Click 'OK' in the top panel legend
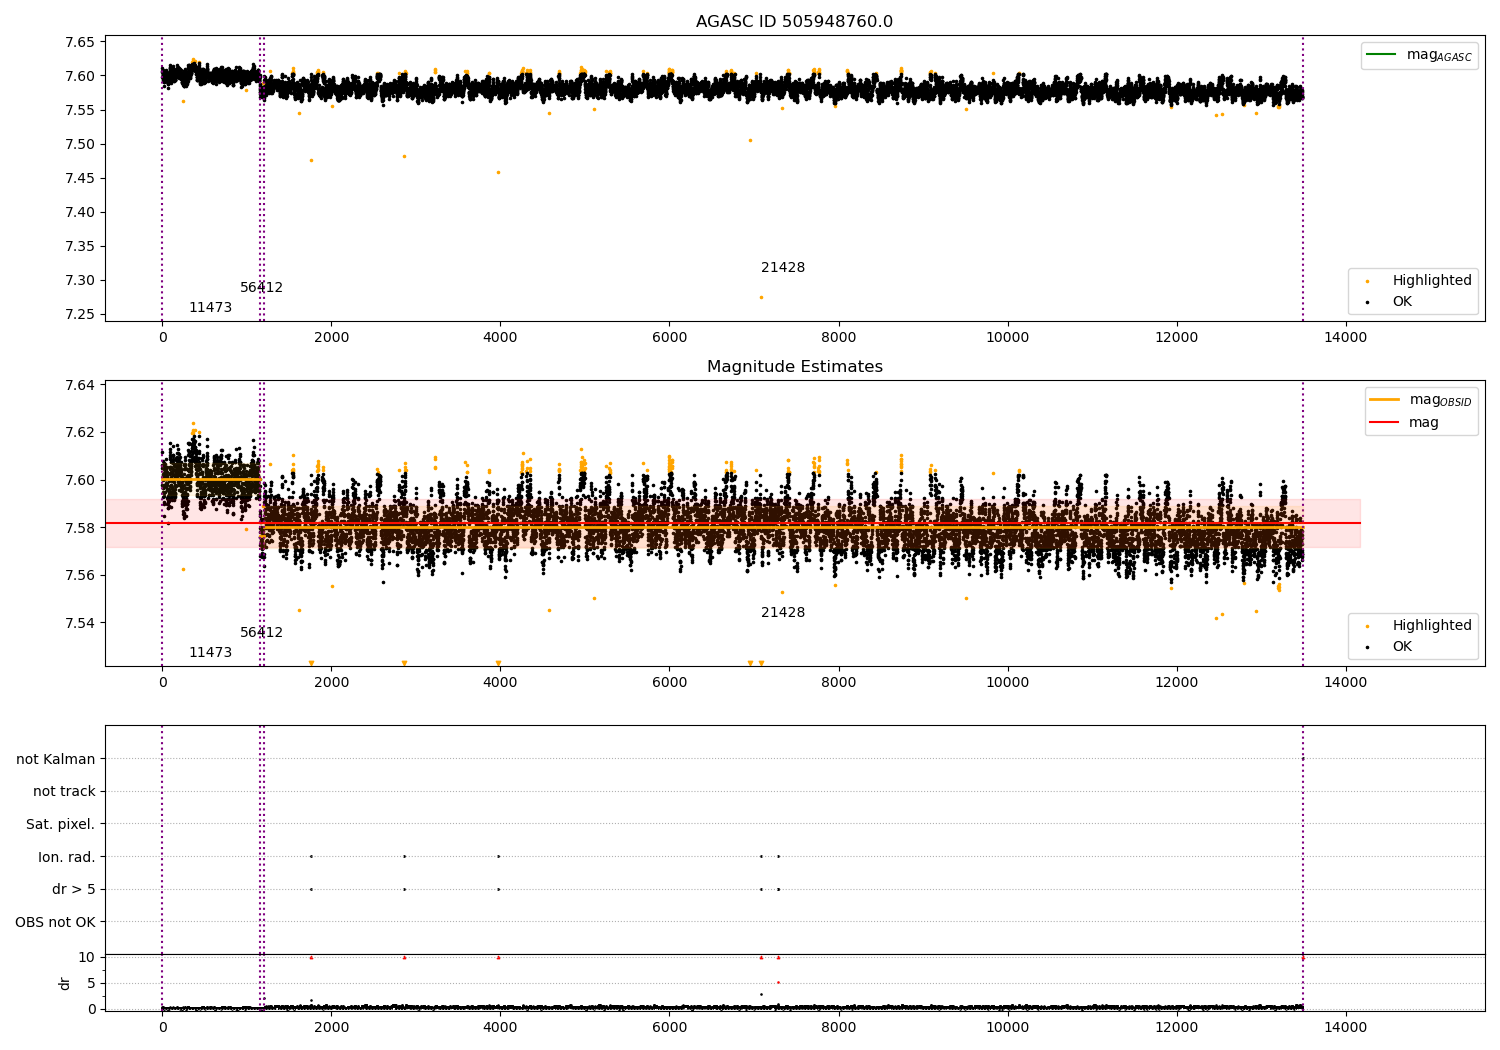This screenshot has height=1050, width=1500. pyautogui.click(x=1390, y=301)
